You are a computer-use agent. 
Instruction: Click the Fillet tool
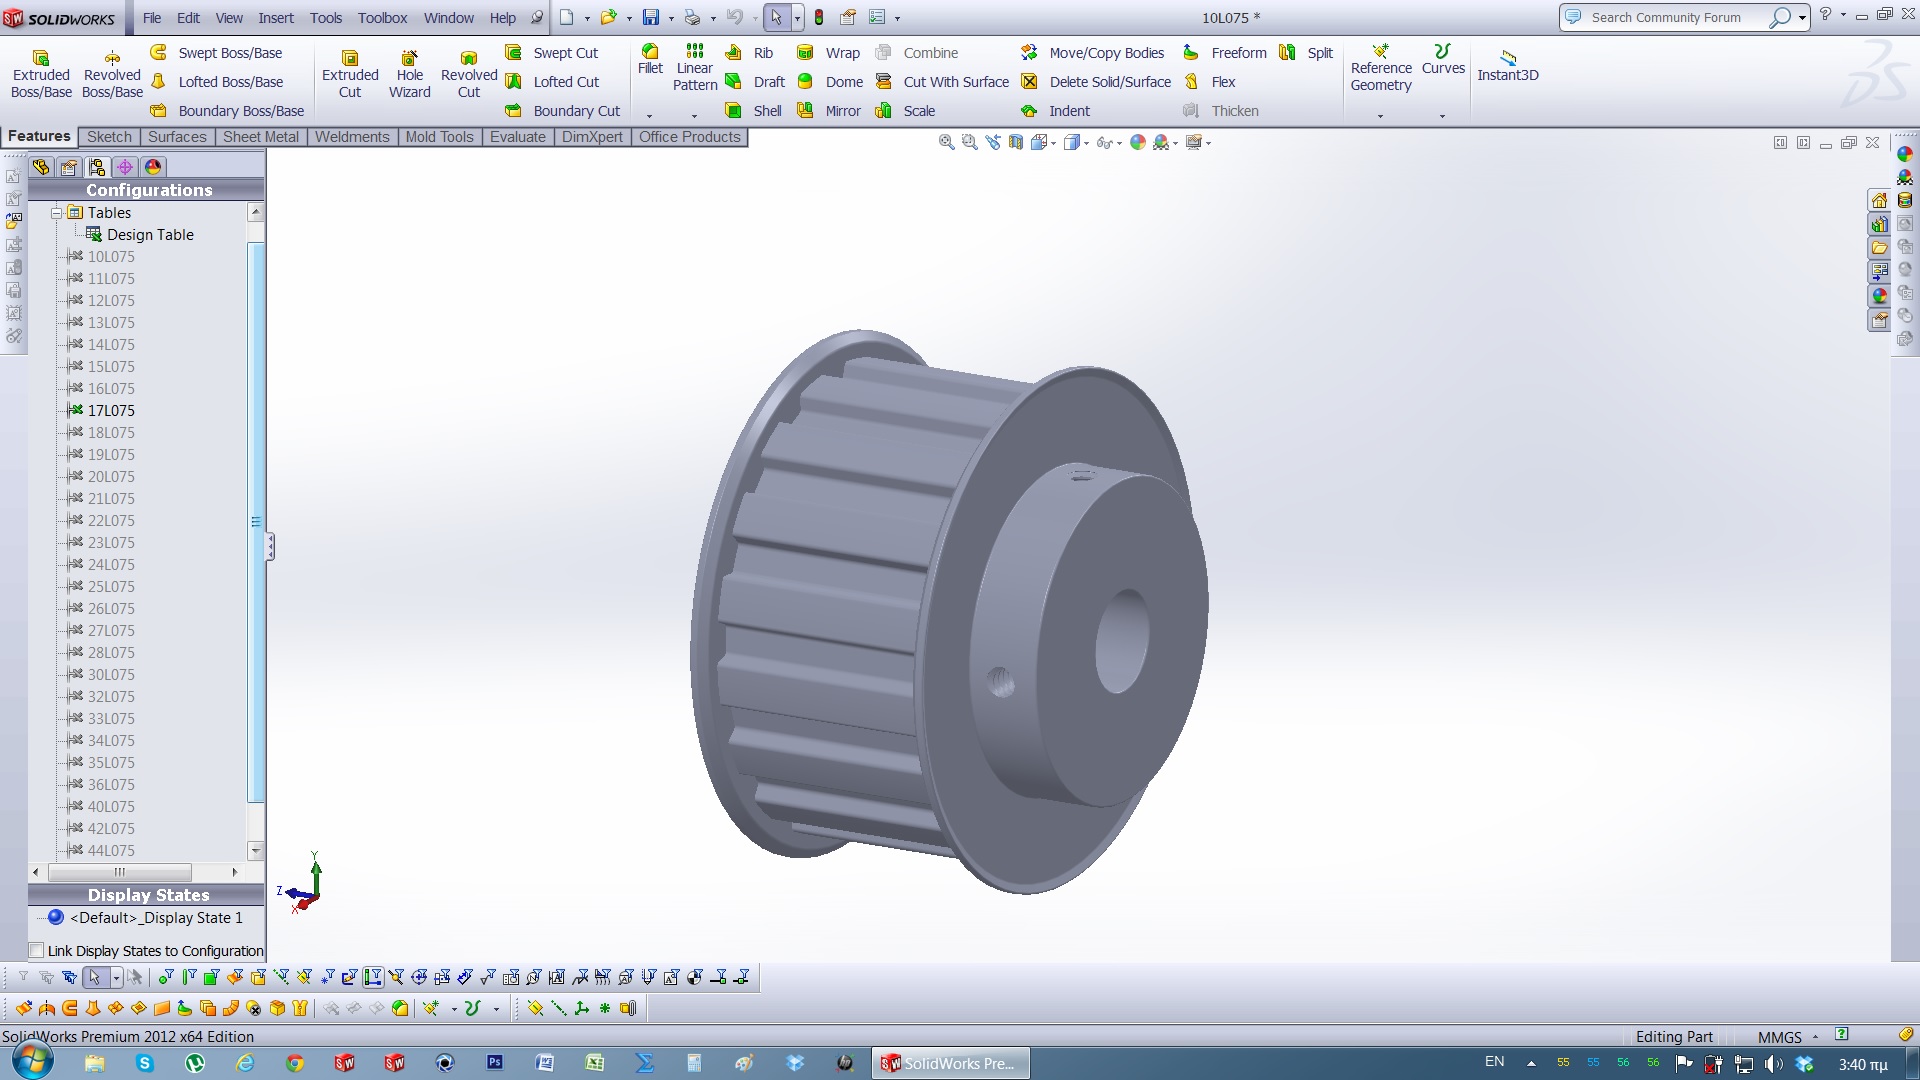tap(650, 60)
